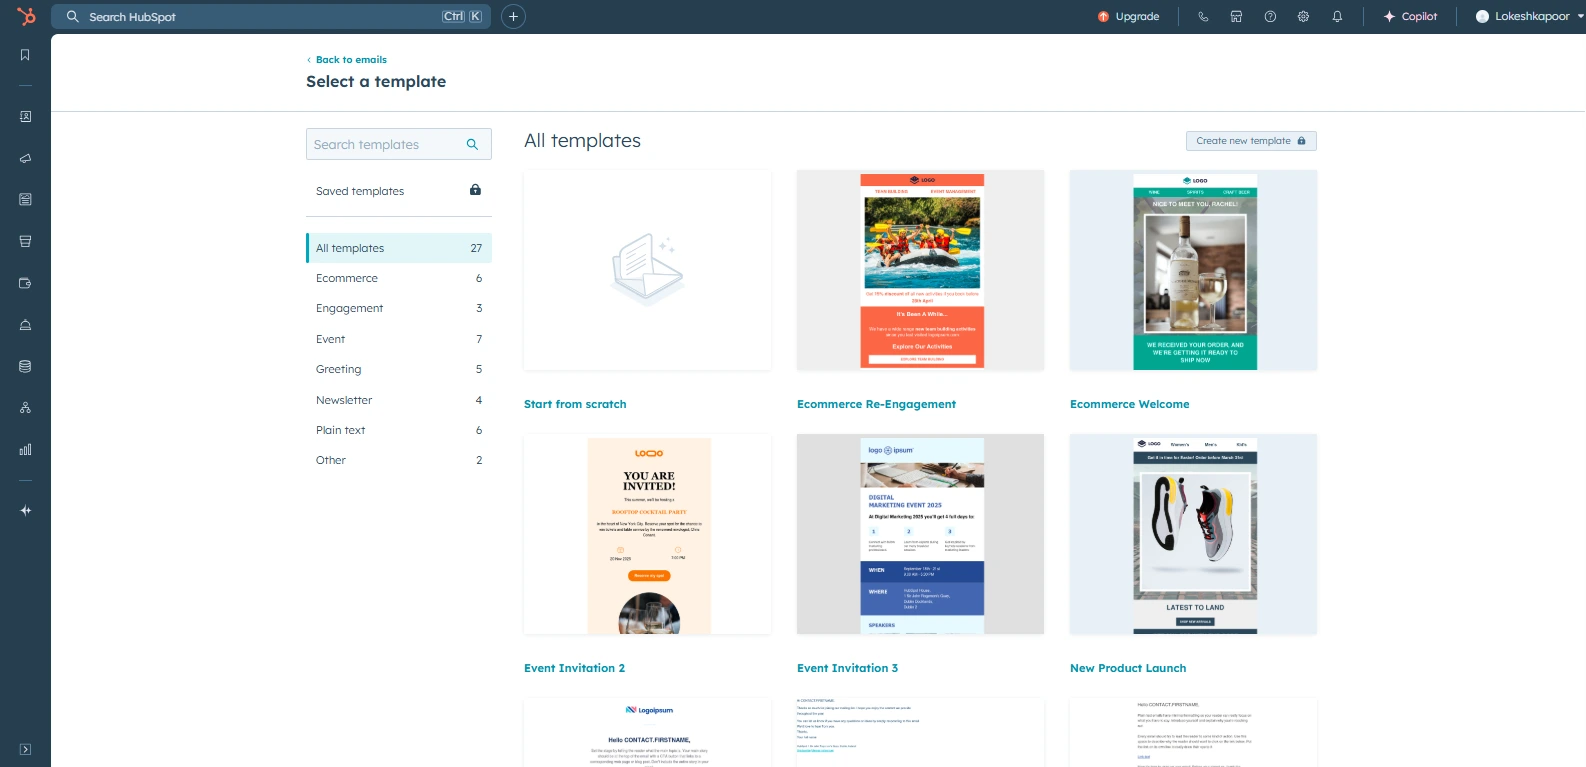Choose the Ecommerce Welcome template thumbnail

pos(1193,270)
